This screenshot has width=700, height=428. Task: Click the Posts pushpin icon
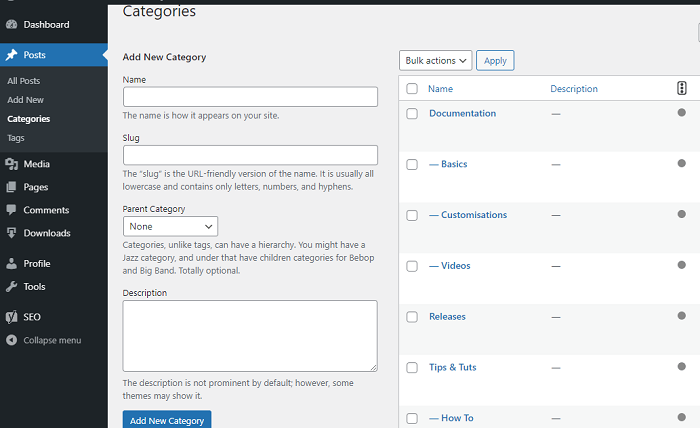coord(12,55)
